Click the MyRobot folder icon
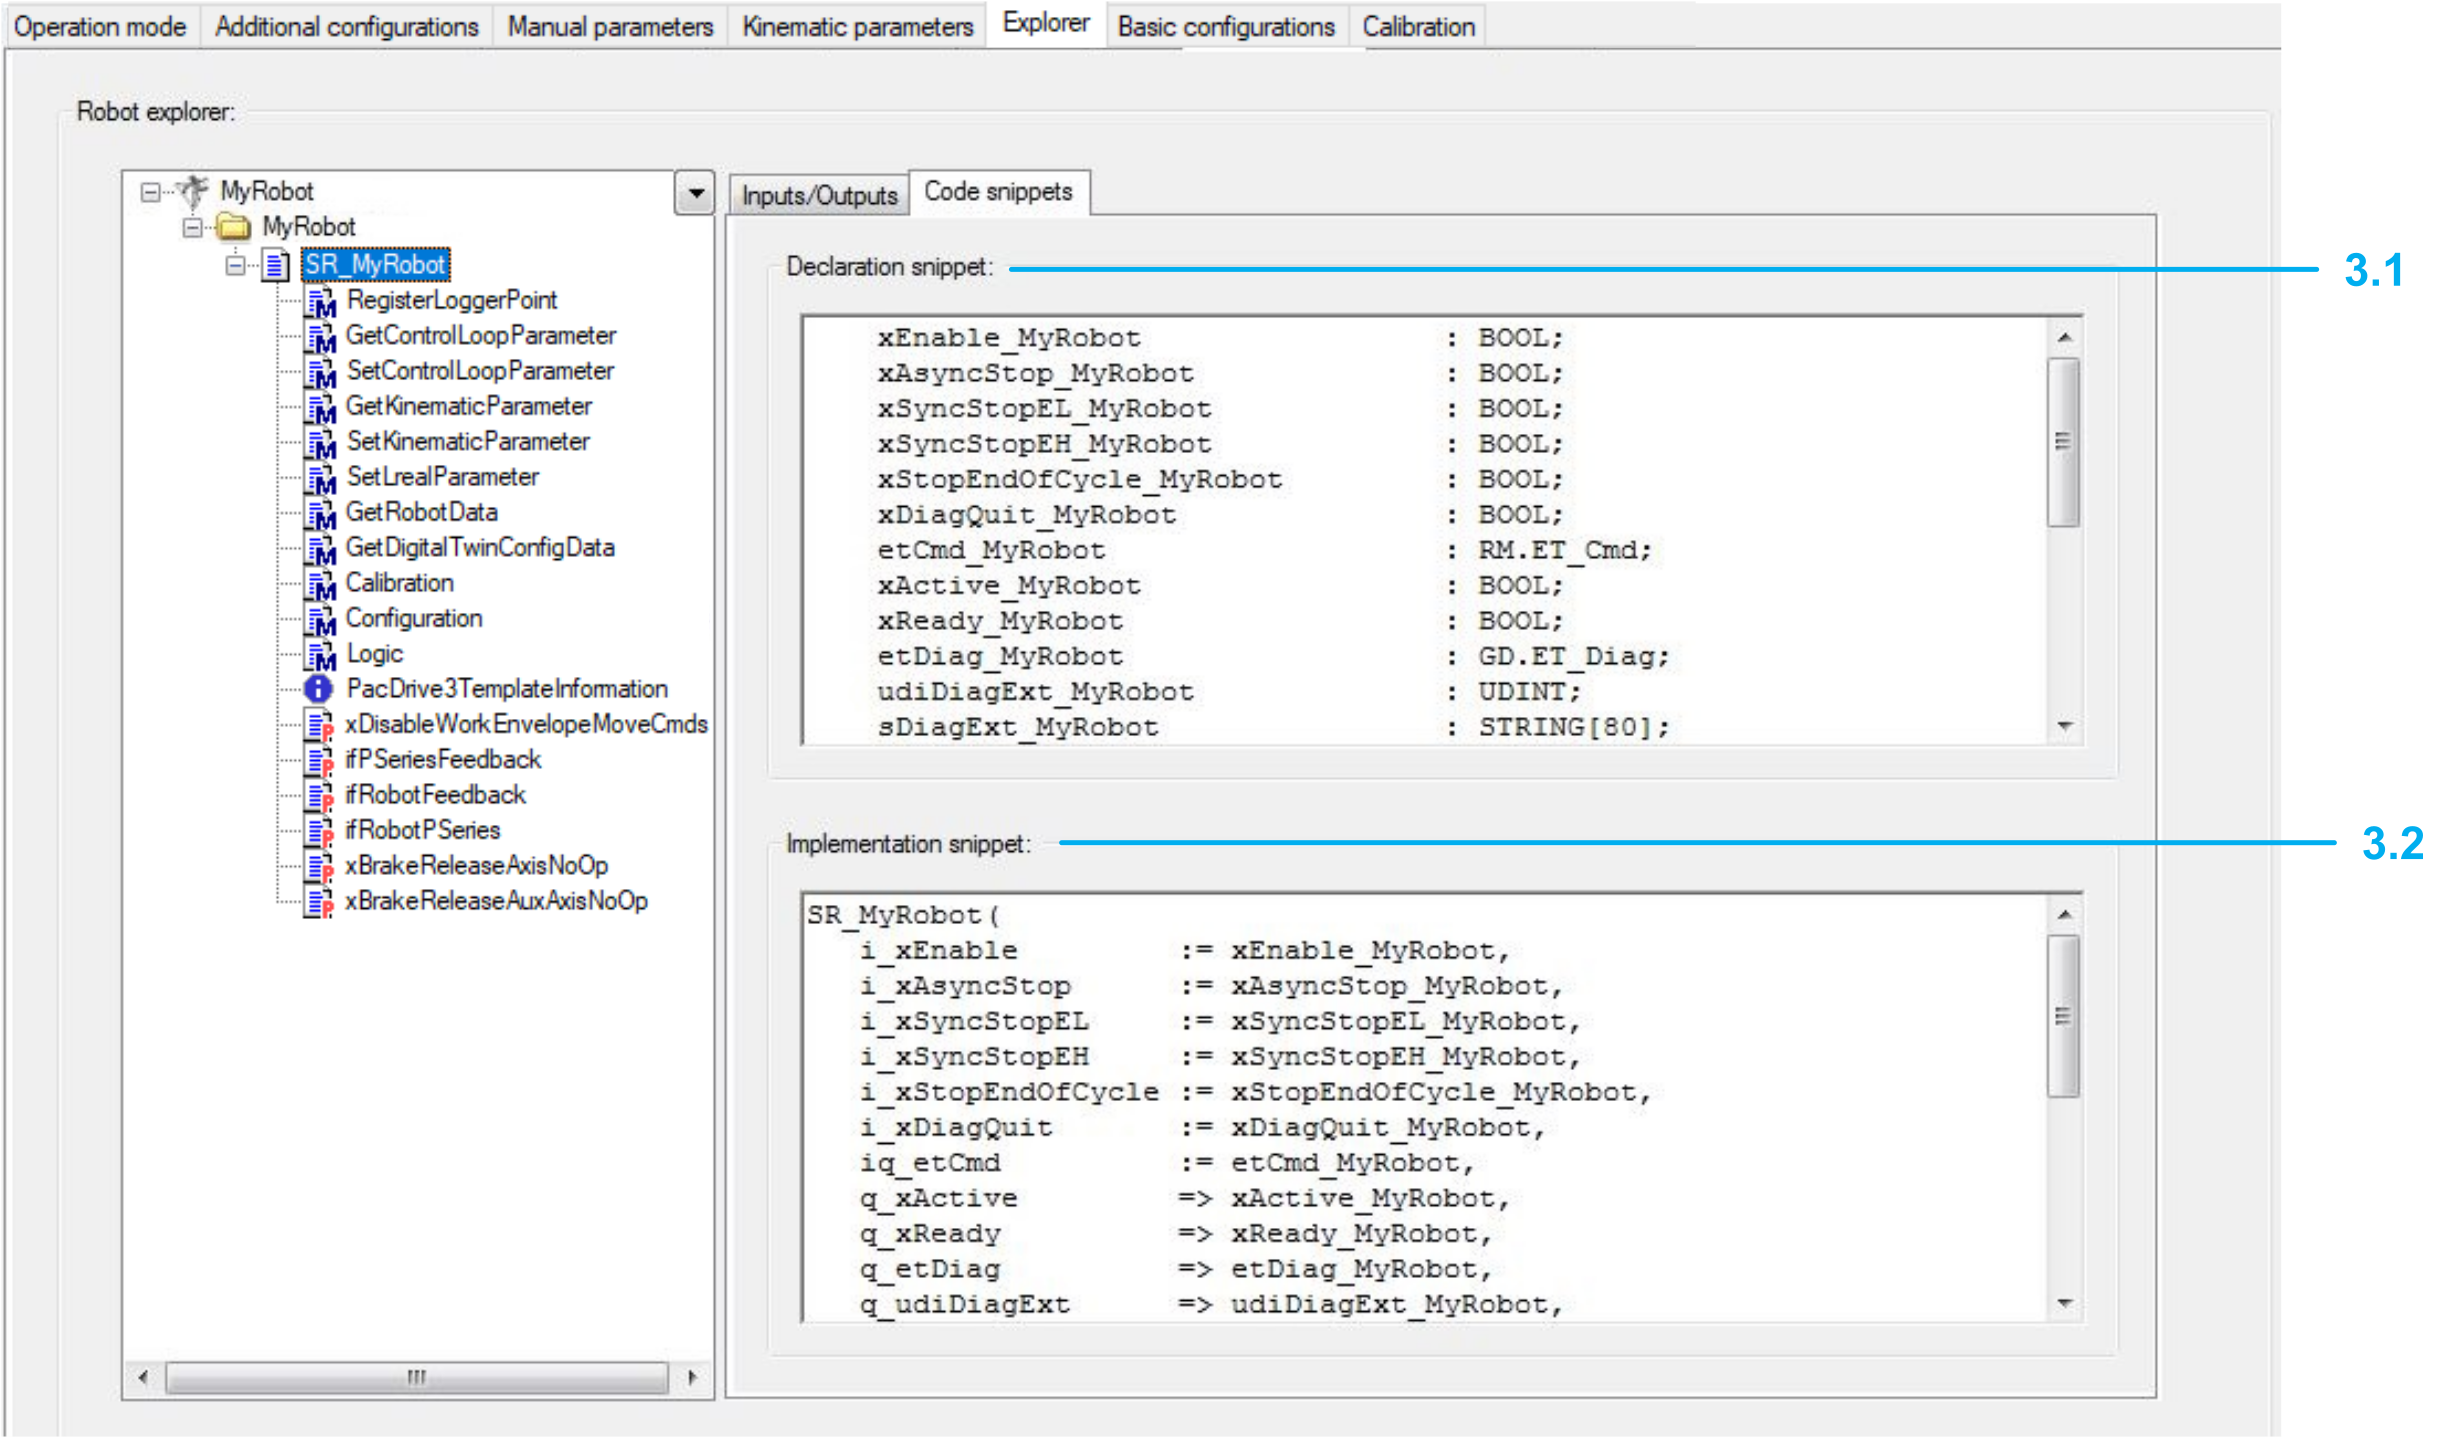The width and height of the screenshot is (2454, 1438). click(233, 227)
